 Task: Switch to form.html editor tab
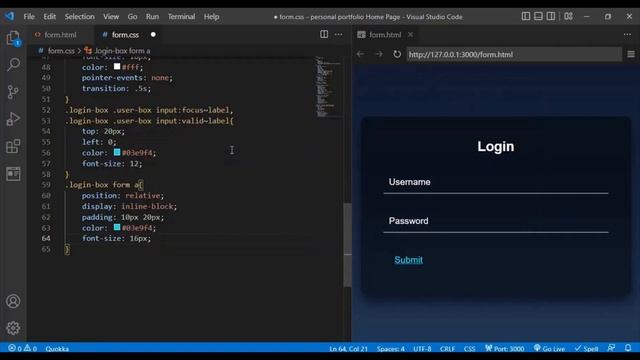pyautogui.click(x=60, y=35)
